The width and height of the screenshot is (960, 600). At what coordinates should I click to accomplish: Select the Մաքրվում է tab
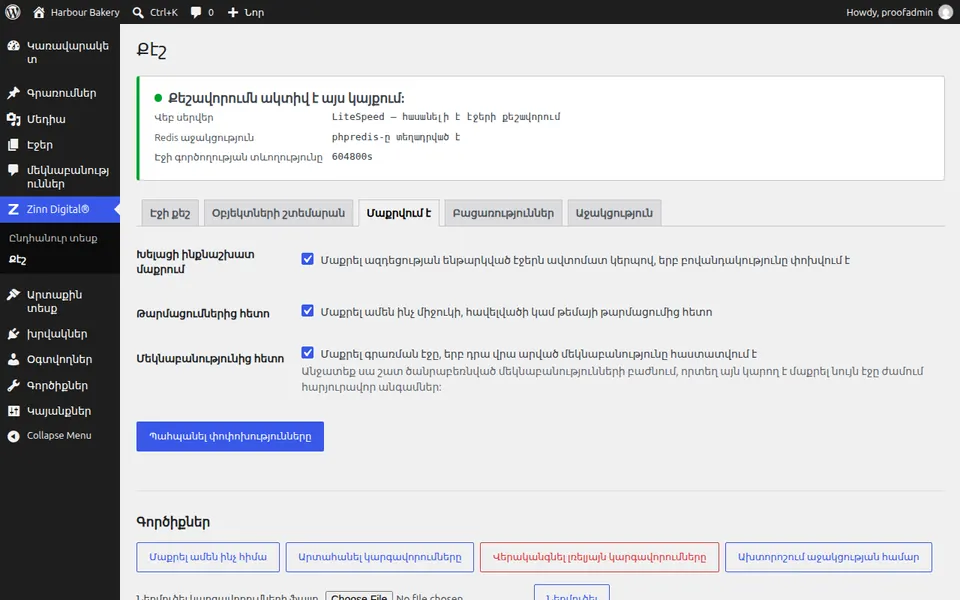point(399,213)
